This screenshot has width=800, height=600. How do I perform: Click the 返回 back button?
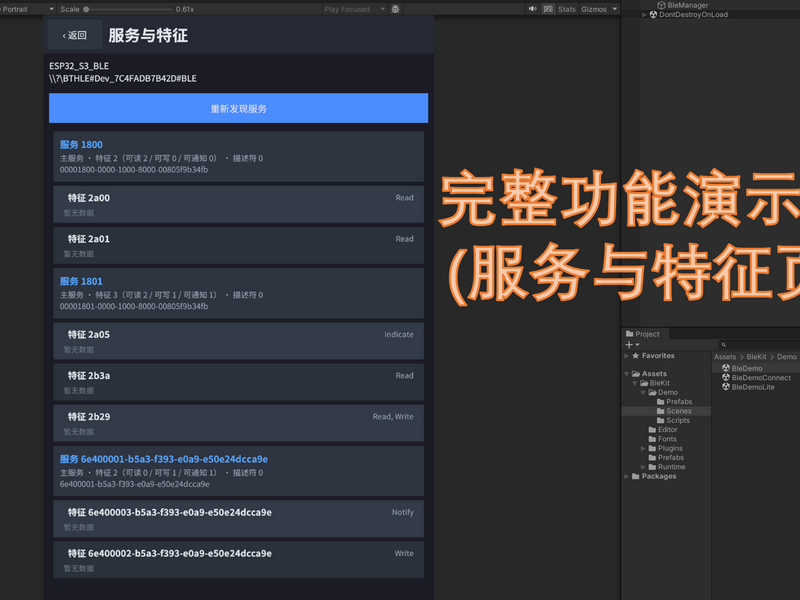[75, 35]
